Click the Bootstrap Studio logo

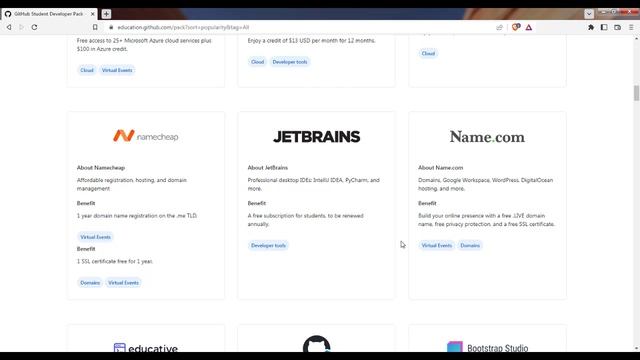point(487,347)
